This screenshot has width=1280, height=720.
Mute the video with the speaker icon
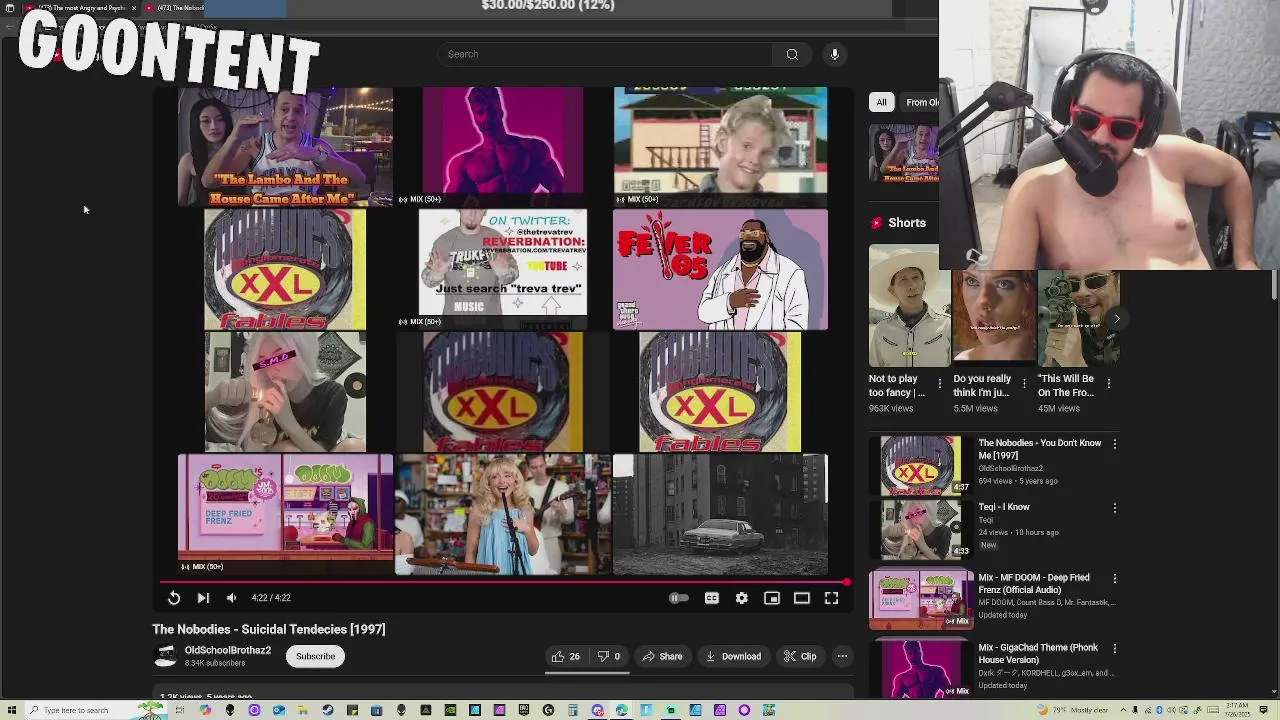[231, 598]
